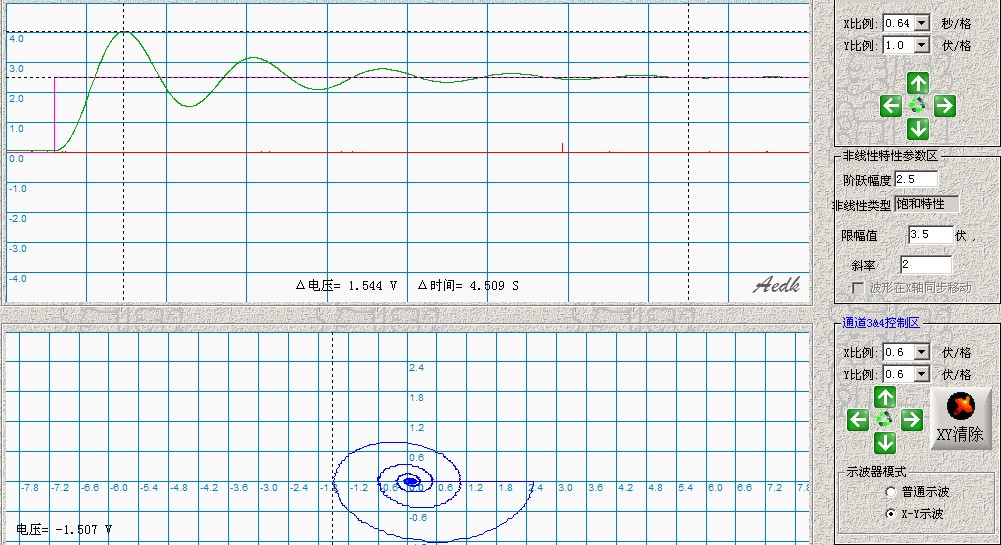This screenshot has width=1001, height=545.
Task: Click the right arrow in the upper channel panel
Action: [x=944, y=106]
